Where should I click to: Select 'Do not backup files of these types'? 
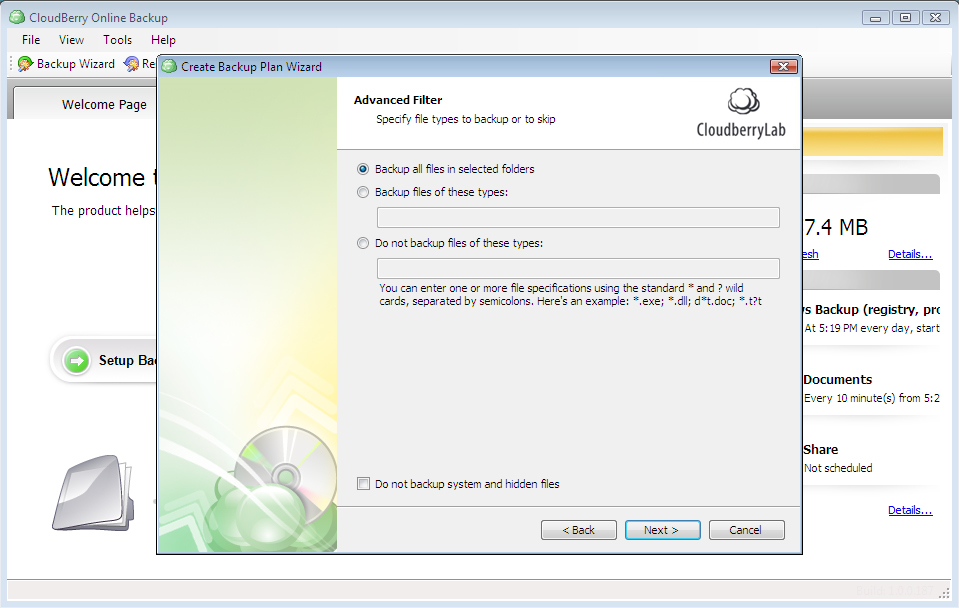tap(363, 243)
